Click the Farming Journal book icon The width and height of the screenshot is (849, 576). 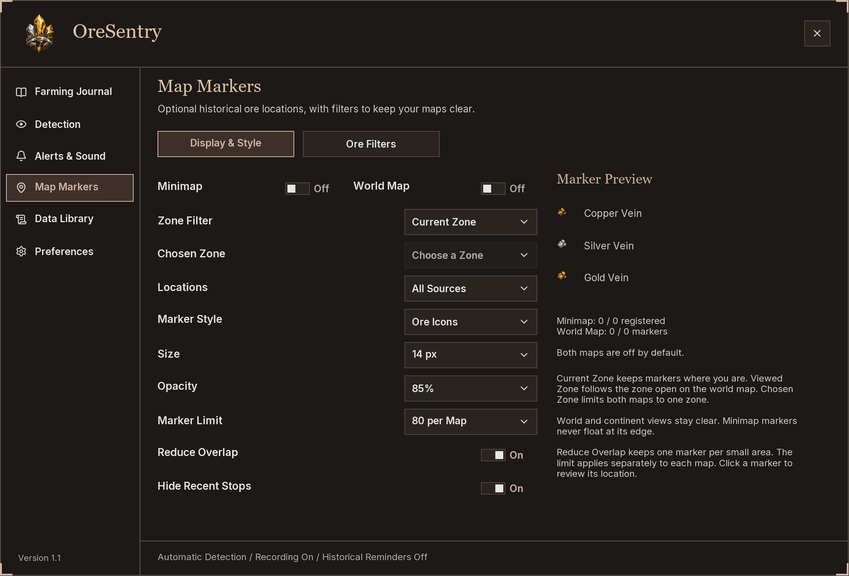tap(21, 92)
